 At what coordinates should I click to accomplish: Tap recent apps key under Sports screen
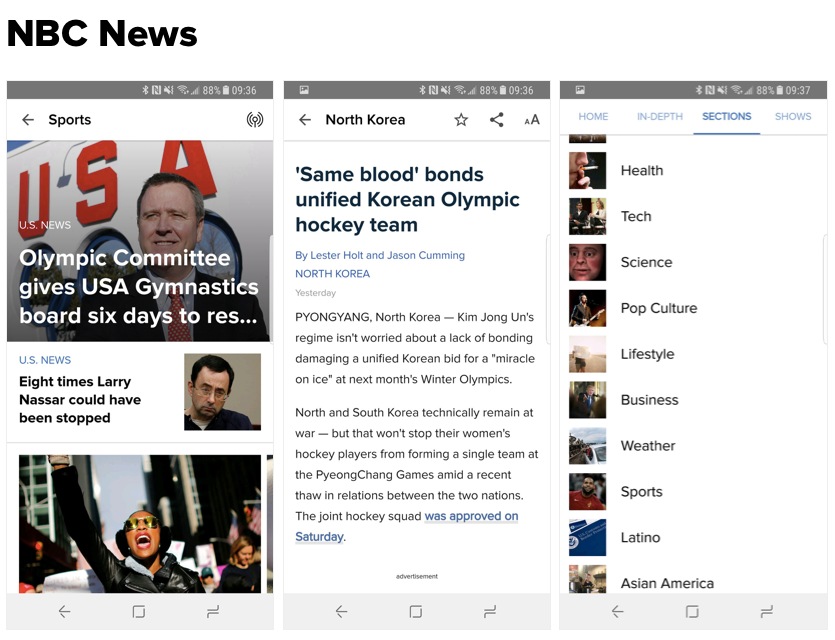point(213,611)
